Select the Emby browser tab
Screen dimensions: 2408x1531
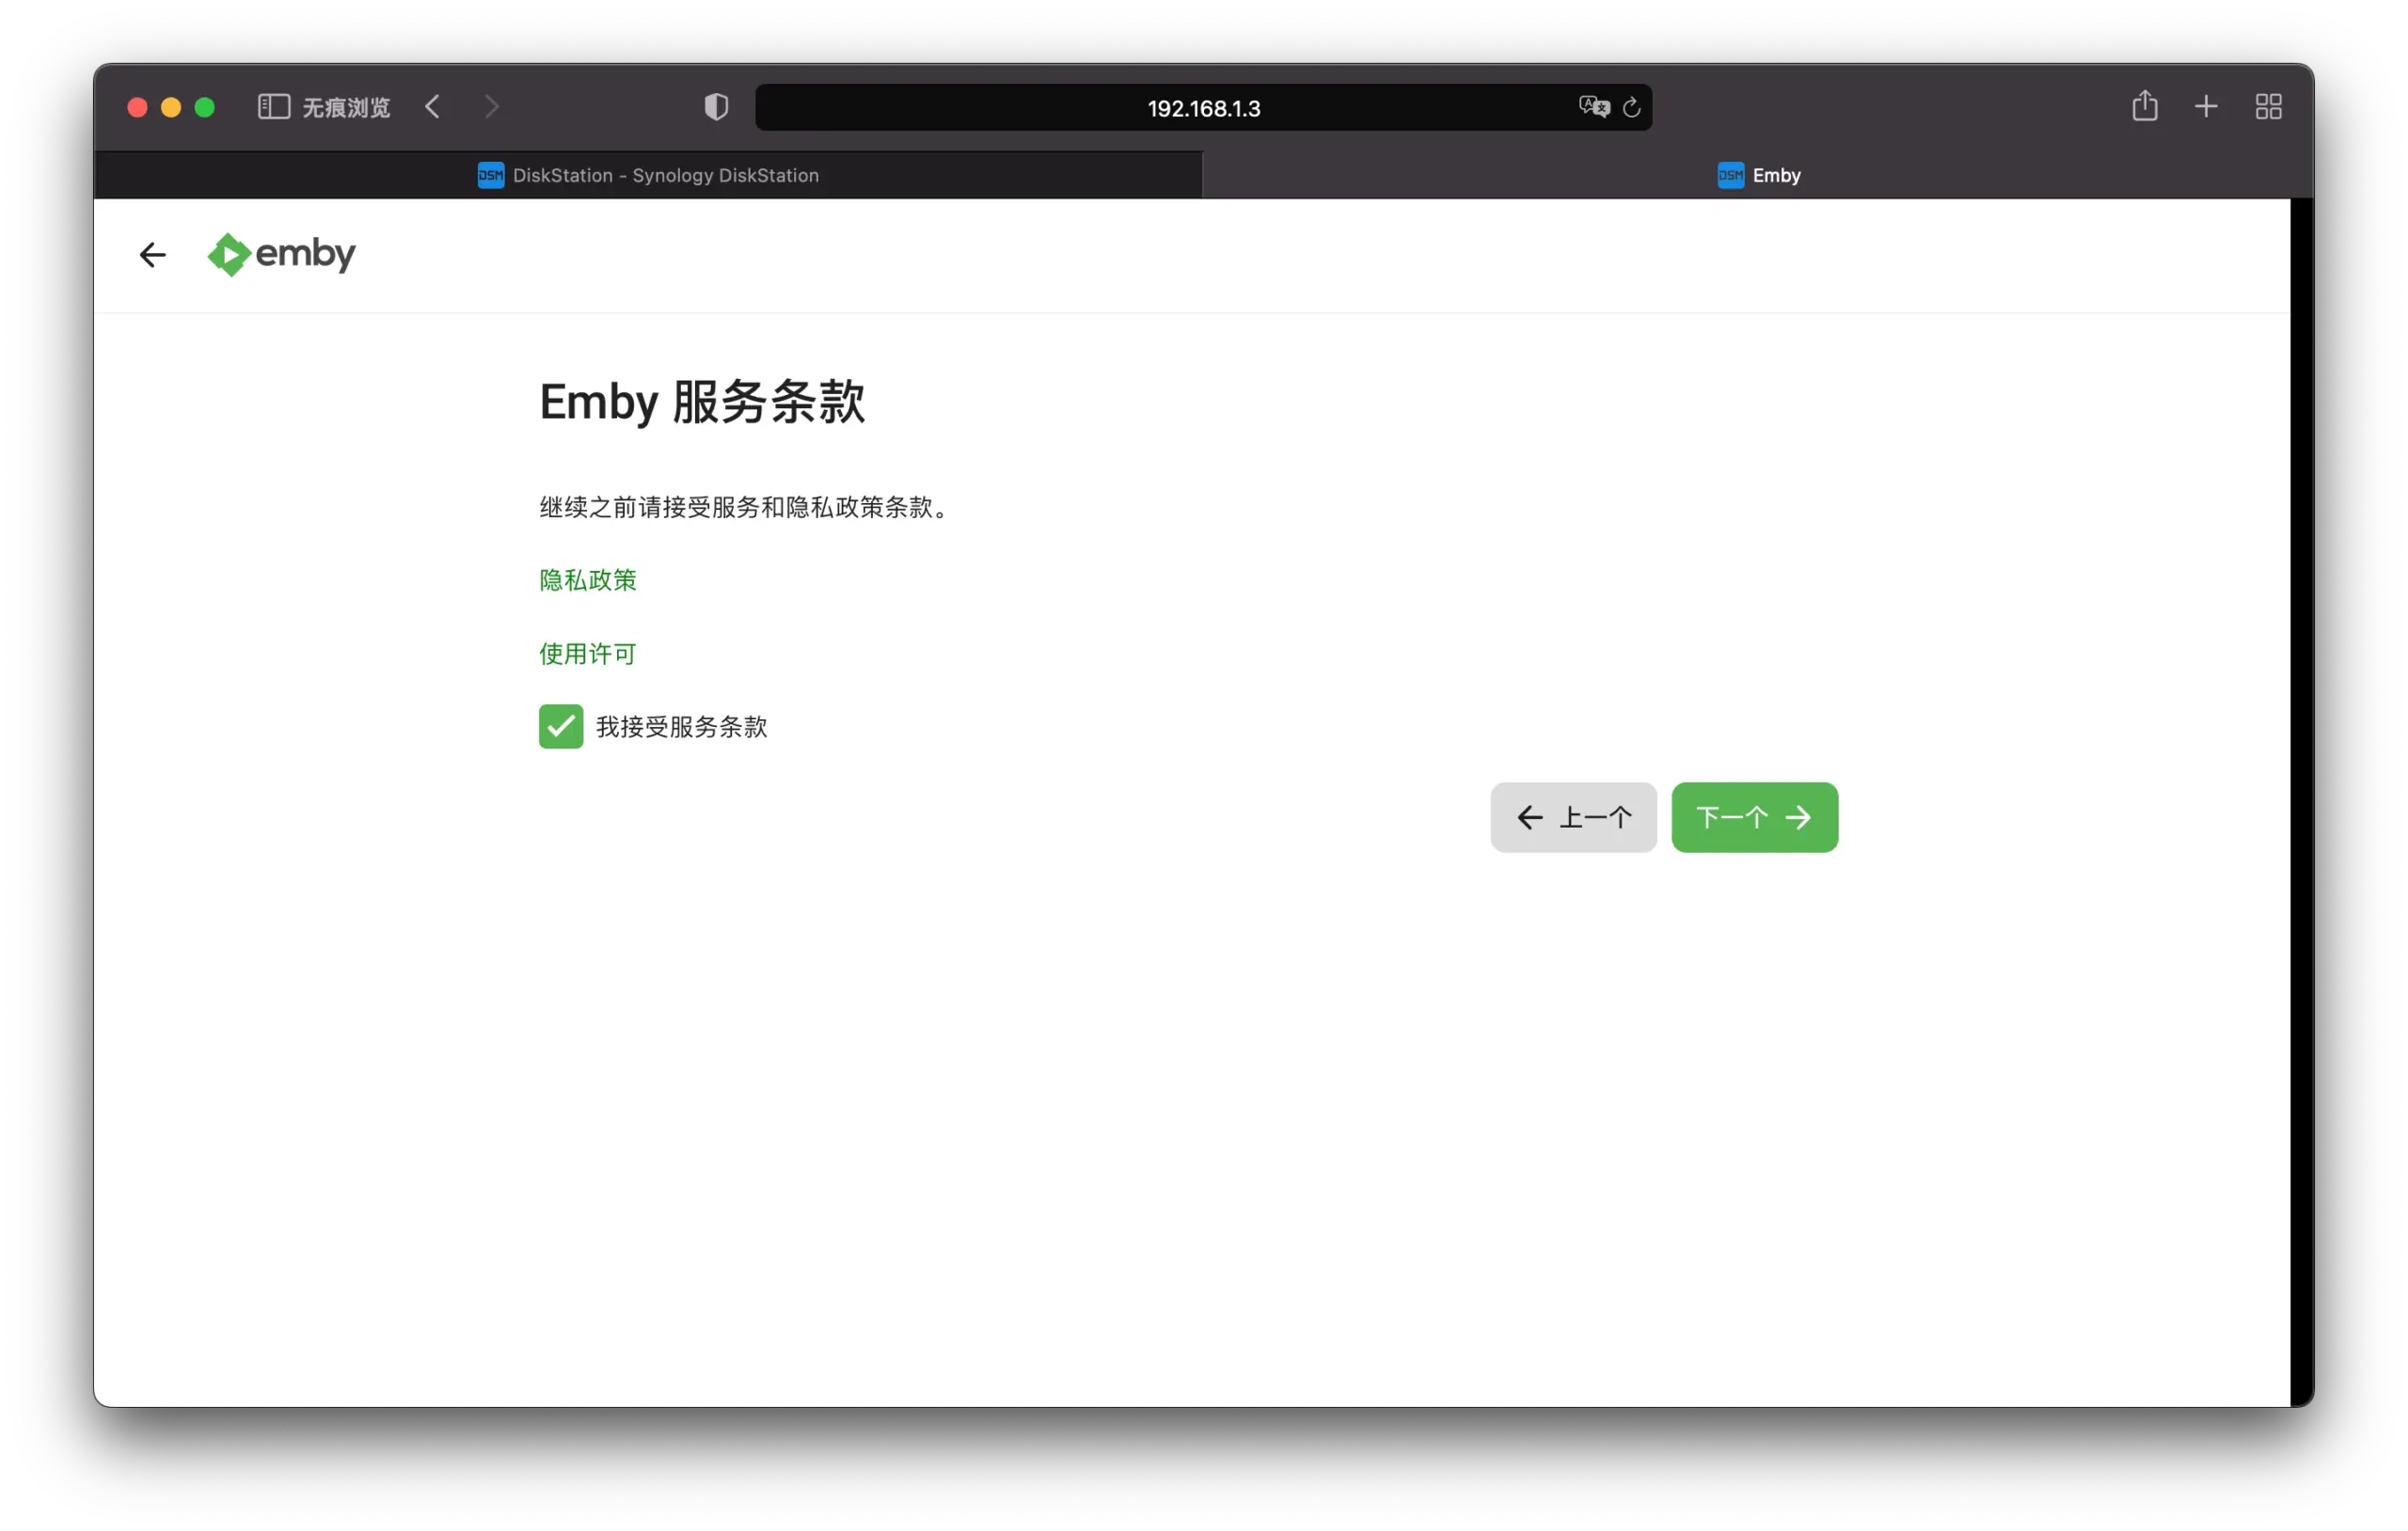click(x=1758, y=175)
